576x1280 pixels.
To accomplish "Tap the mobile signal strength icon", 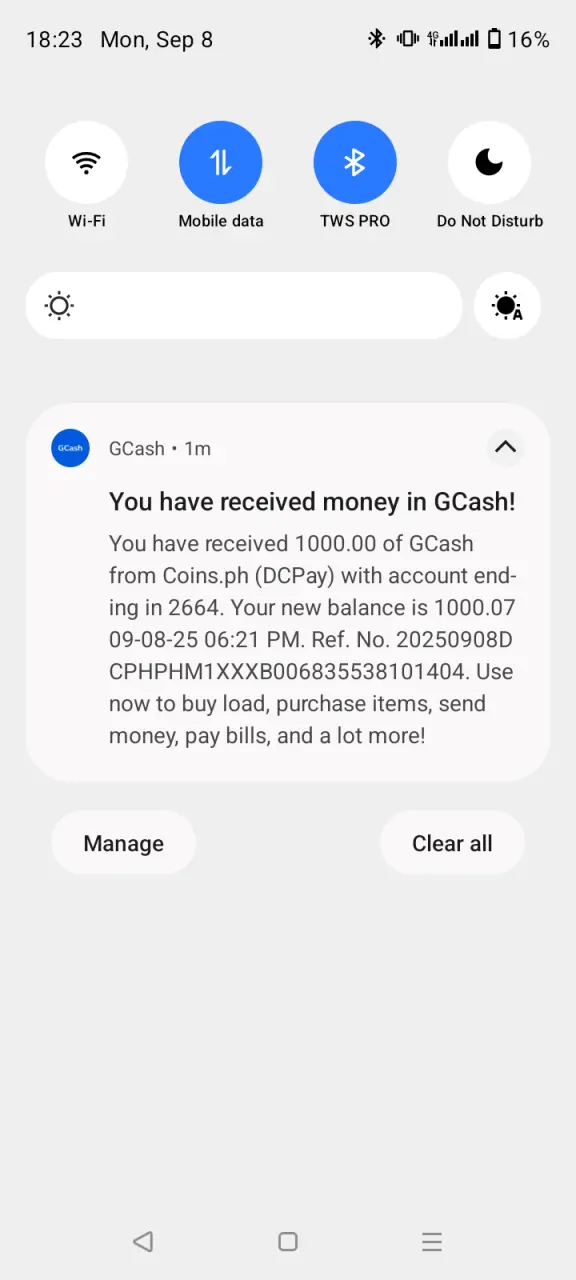I will point(452,39).
